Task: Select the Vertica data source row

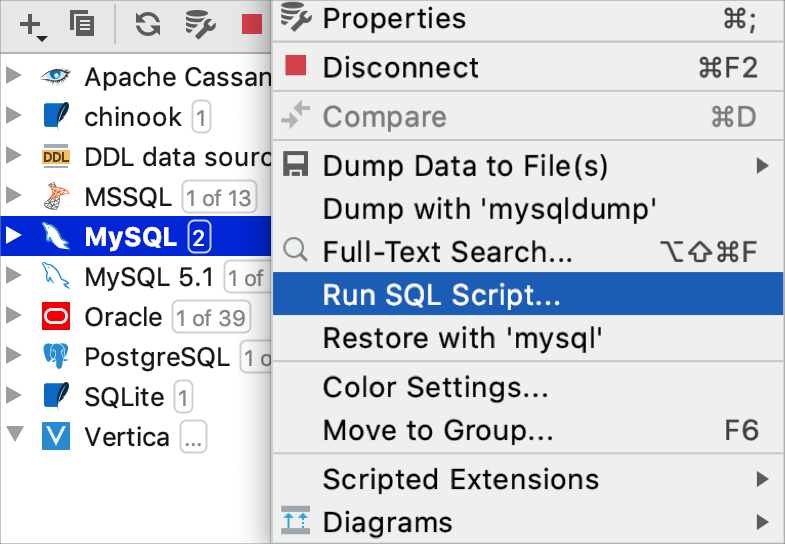Action: click(x=136, y=436)
